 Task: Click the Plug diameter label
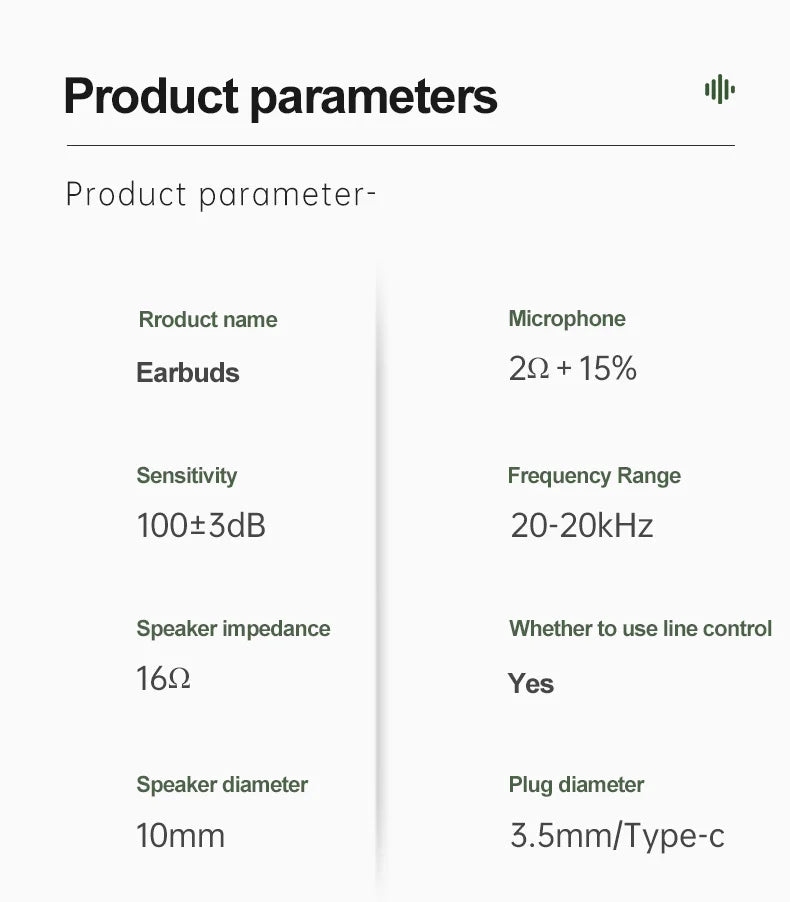576,785
